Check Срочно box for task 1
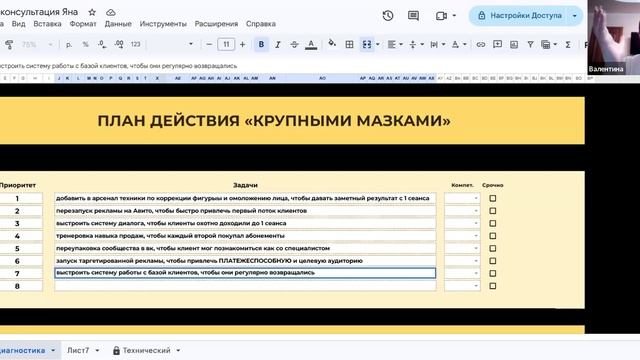 [x=493, y=198]
